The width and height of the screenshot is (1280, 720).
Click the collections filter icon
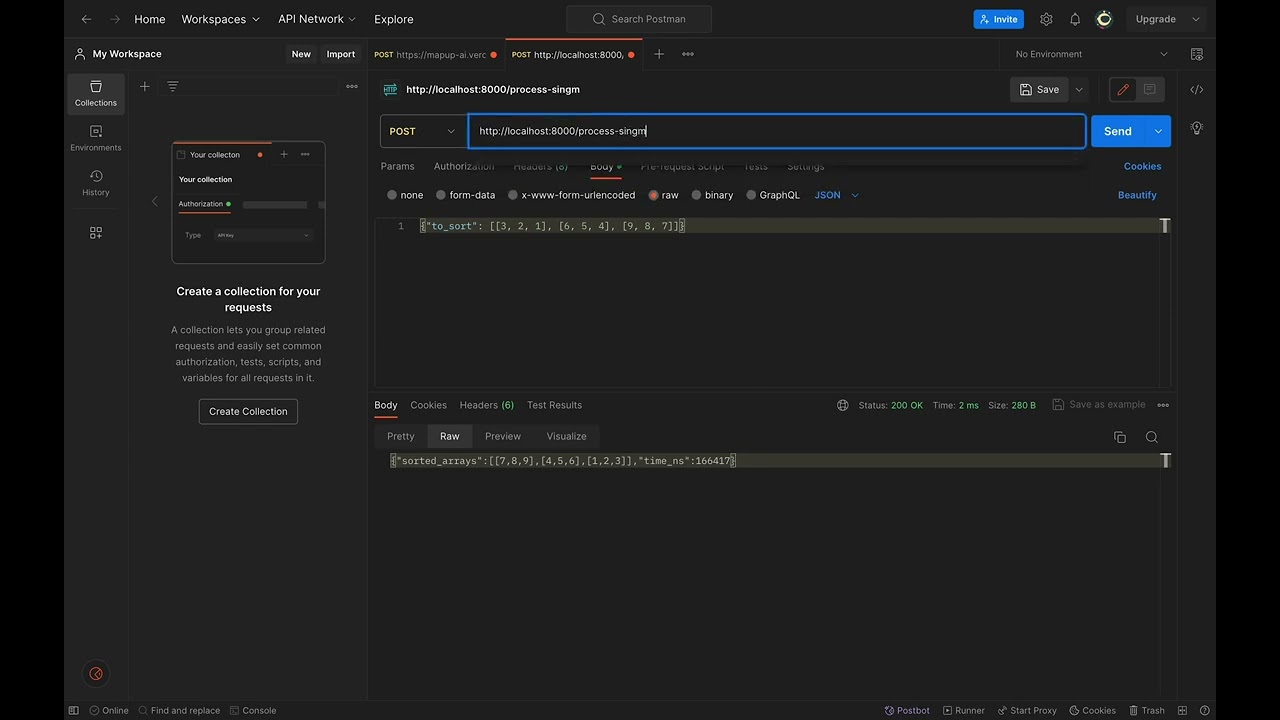point(172,87)
